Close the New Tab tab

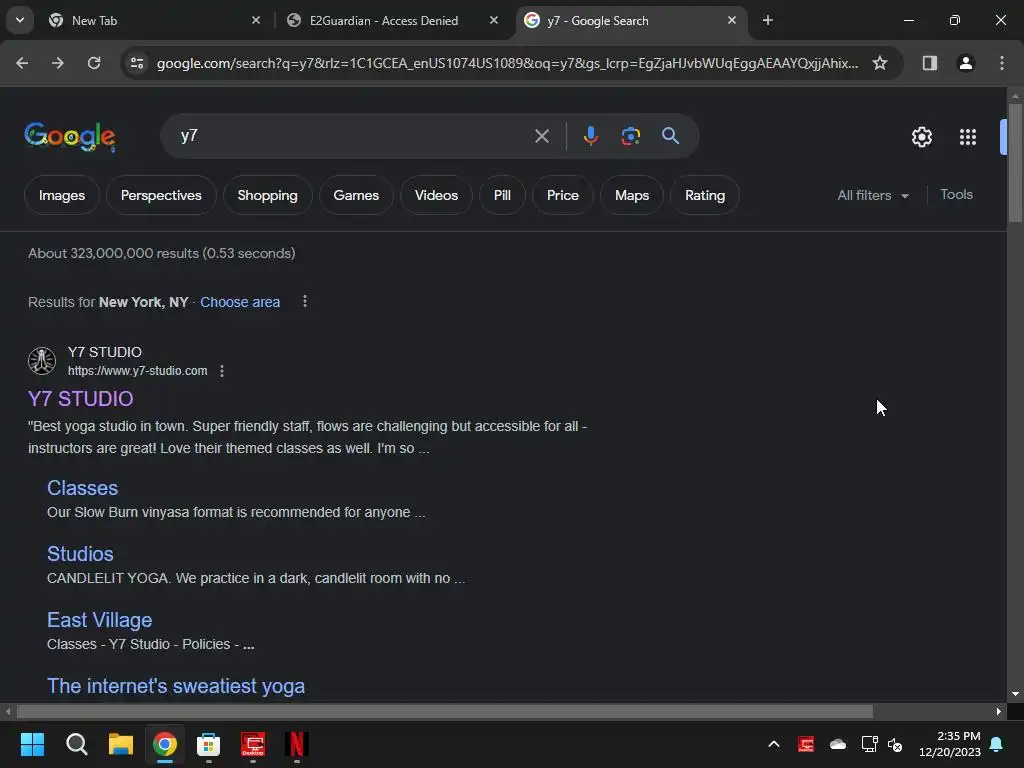(256, 20)
